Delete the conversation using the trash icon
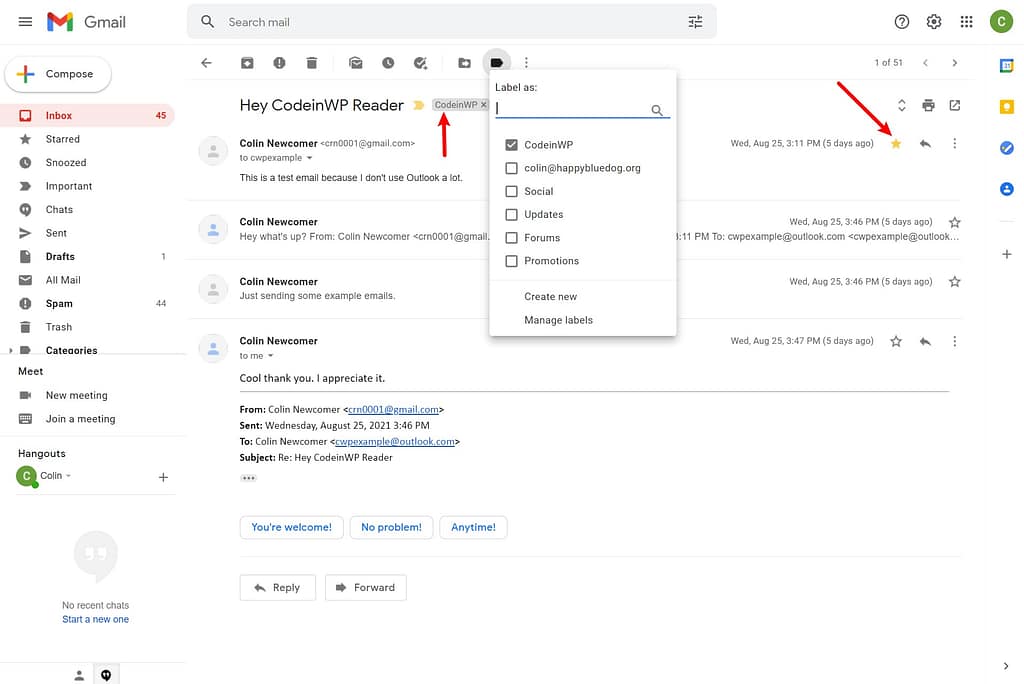The height and width of the screenshot is (684, 1024). point(311,62)
